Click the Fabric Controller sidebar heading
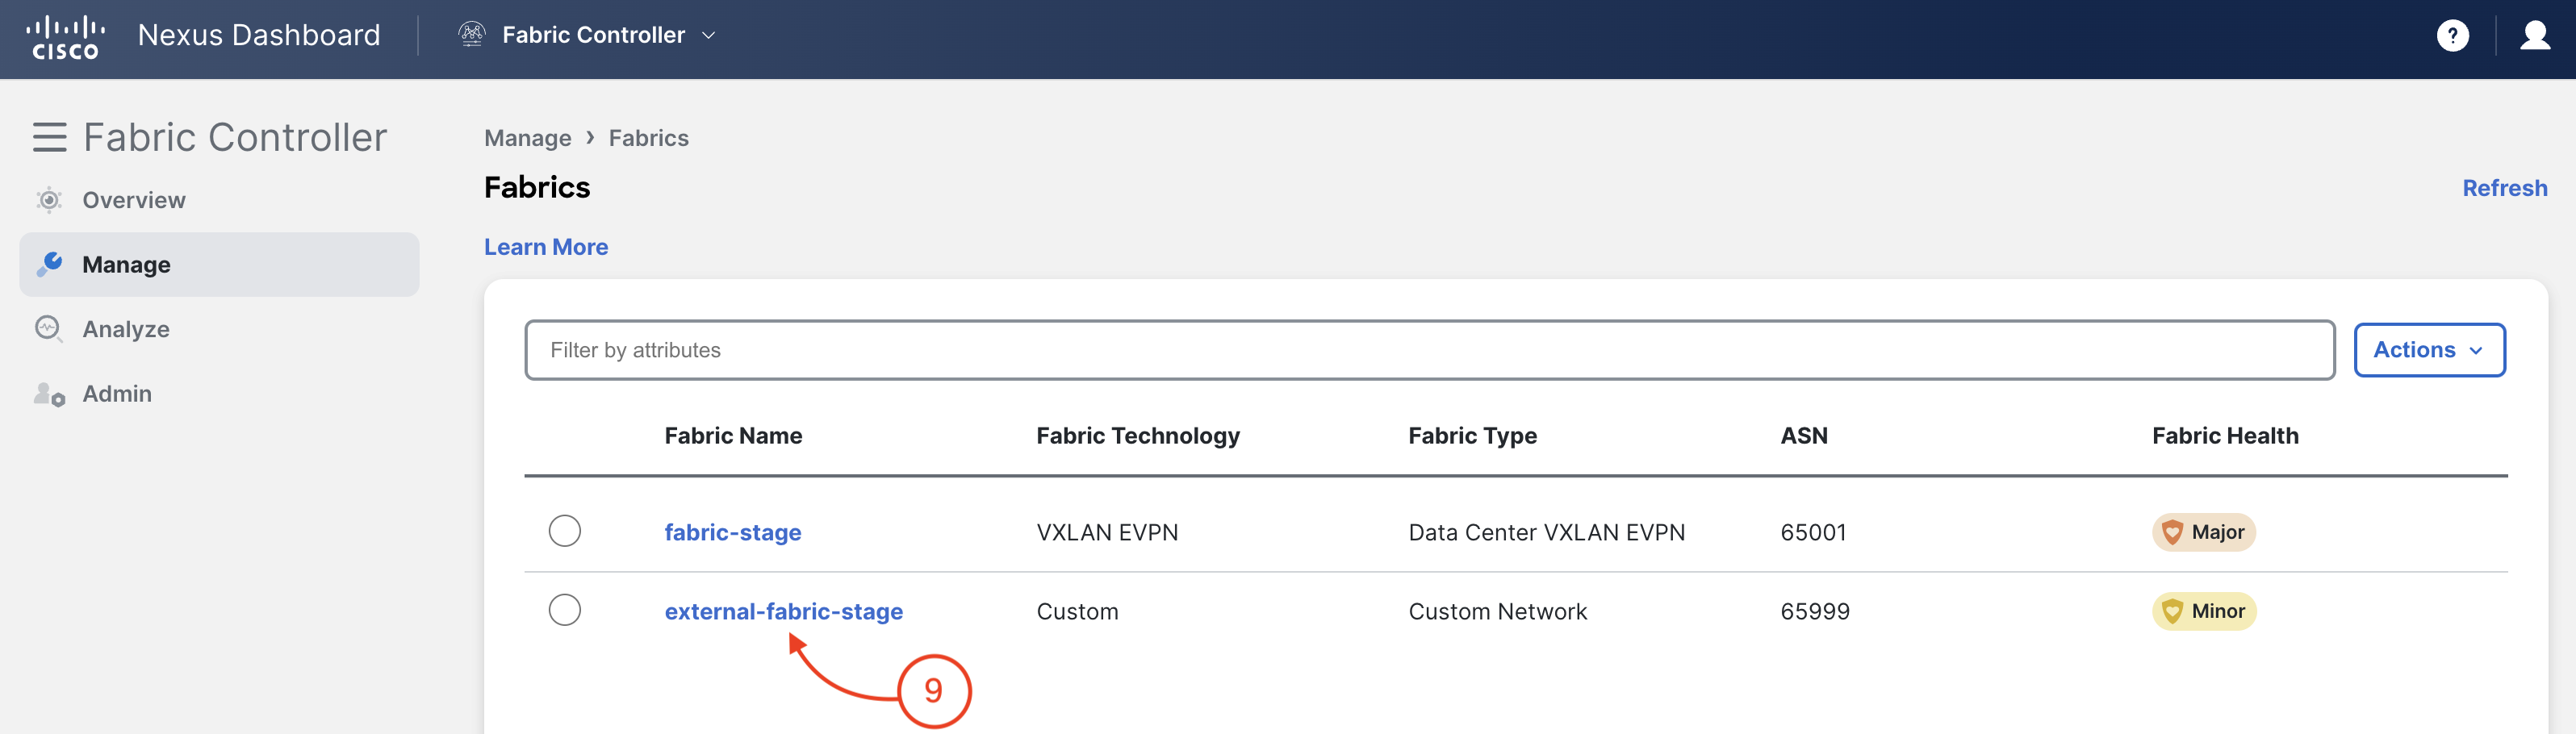The height and width of the screenshot is (734, 2576). (x=235, y=137)
